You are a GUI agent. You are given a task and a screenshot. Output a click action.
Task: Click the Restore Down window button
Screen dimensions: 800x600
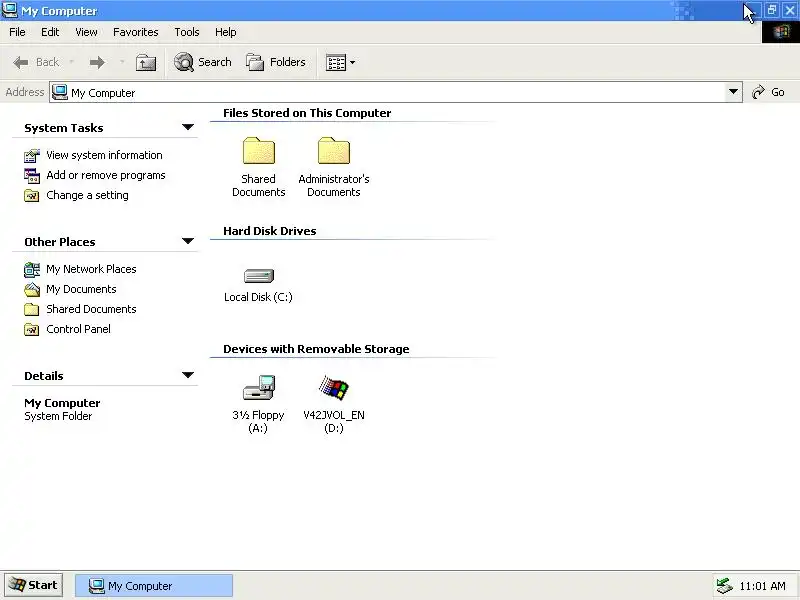[x=771, y=10]
